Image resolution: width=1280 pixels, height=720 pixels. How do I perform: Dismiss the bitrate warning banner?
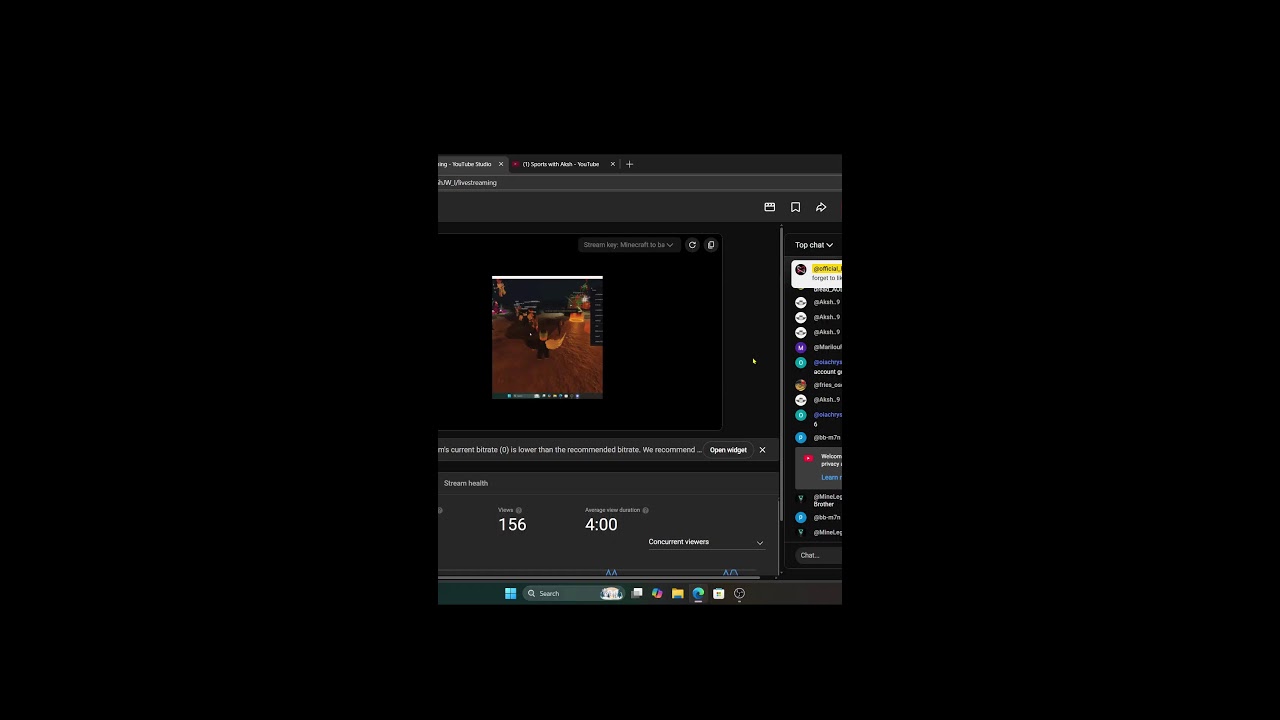(762, 450)
